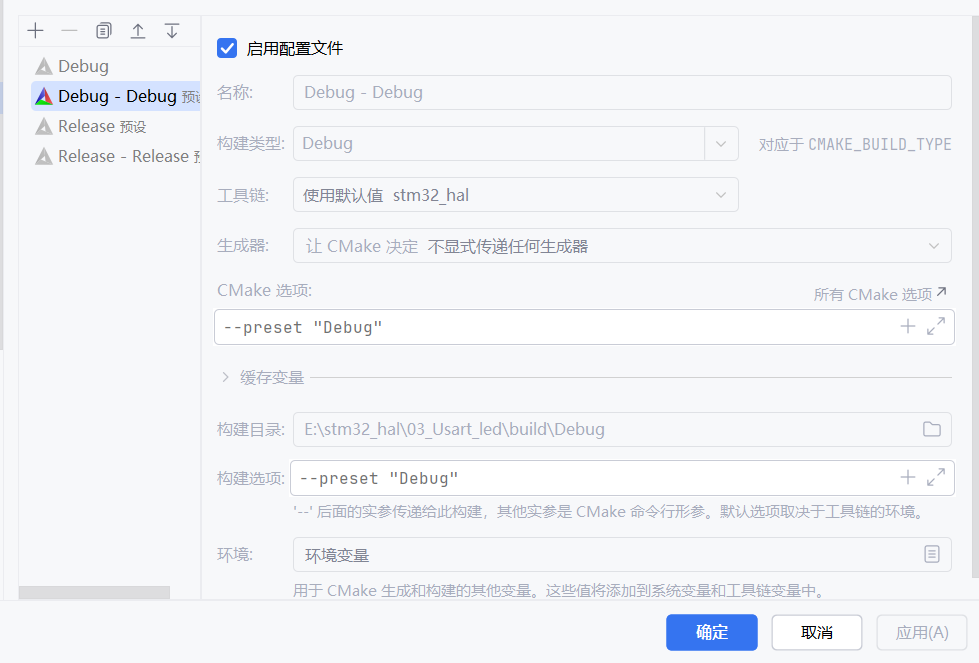979x663 pixels.
Task: Select Release 预设 profile
Action: pyautogui.click(x=116, y=126)
